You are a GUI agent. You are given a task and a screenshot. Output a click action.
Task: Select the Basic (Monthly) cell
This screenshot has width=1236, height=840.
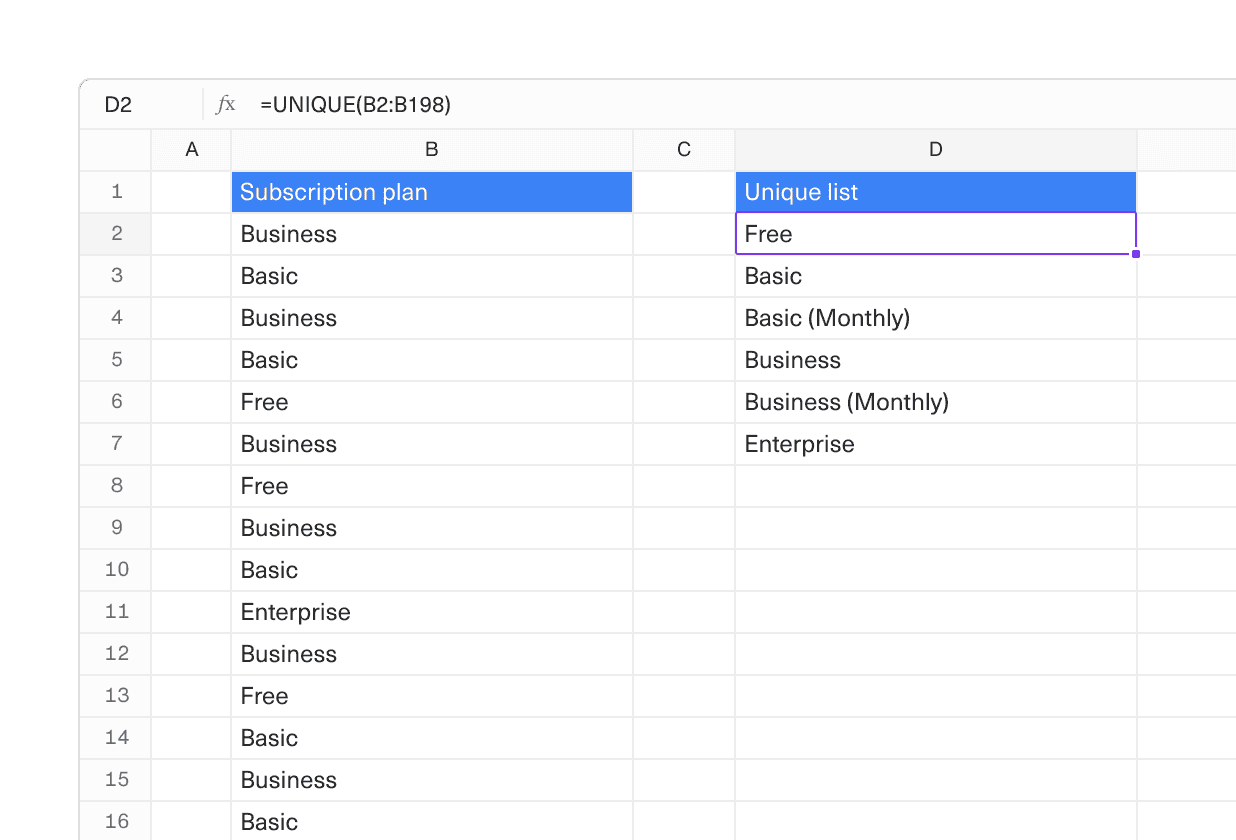coord(935,318)
